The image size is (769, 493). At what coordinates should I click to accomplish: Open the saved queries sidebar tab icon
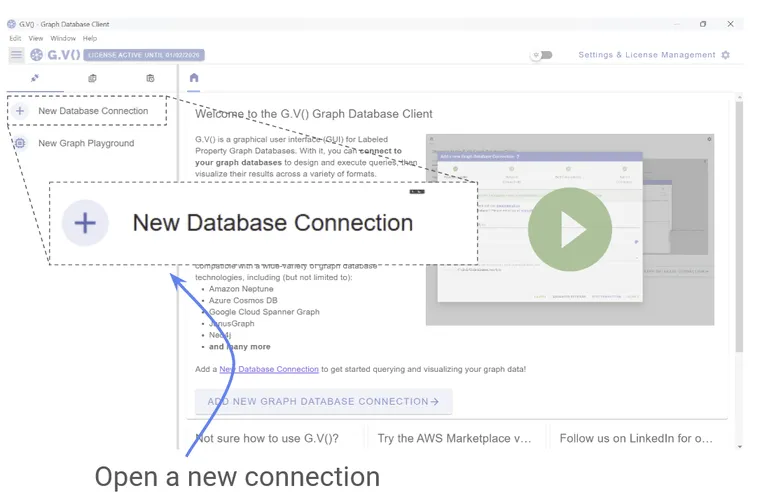tap(92, 78)
